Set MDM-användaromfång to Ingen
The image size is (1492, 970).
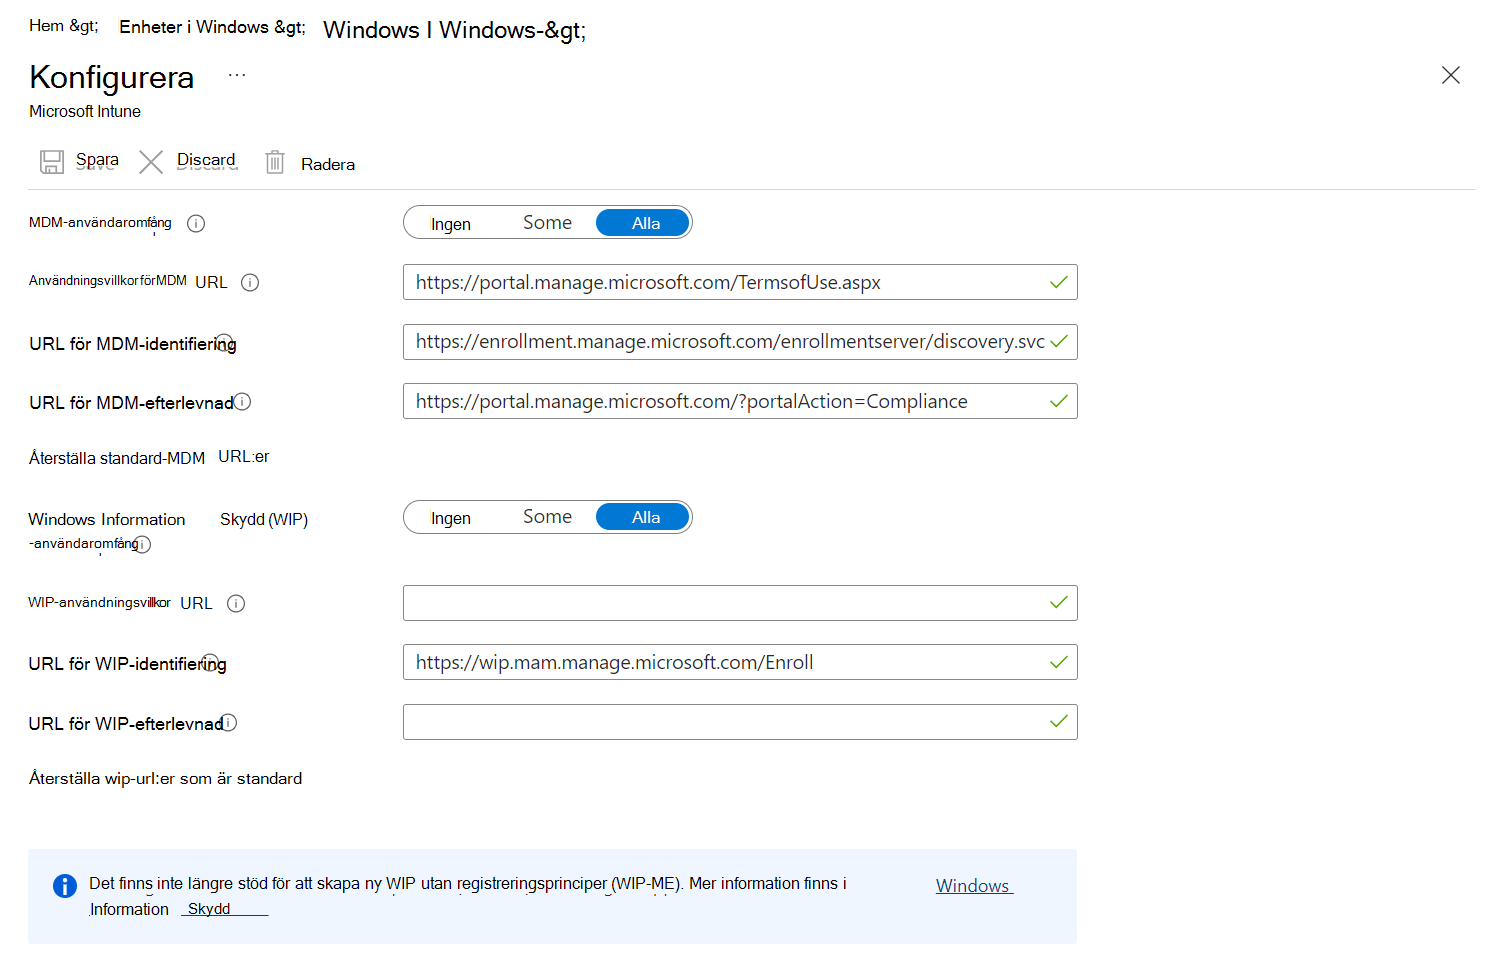451,224
